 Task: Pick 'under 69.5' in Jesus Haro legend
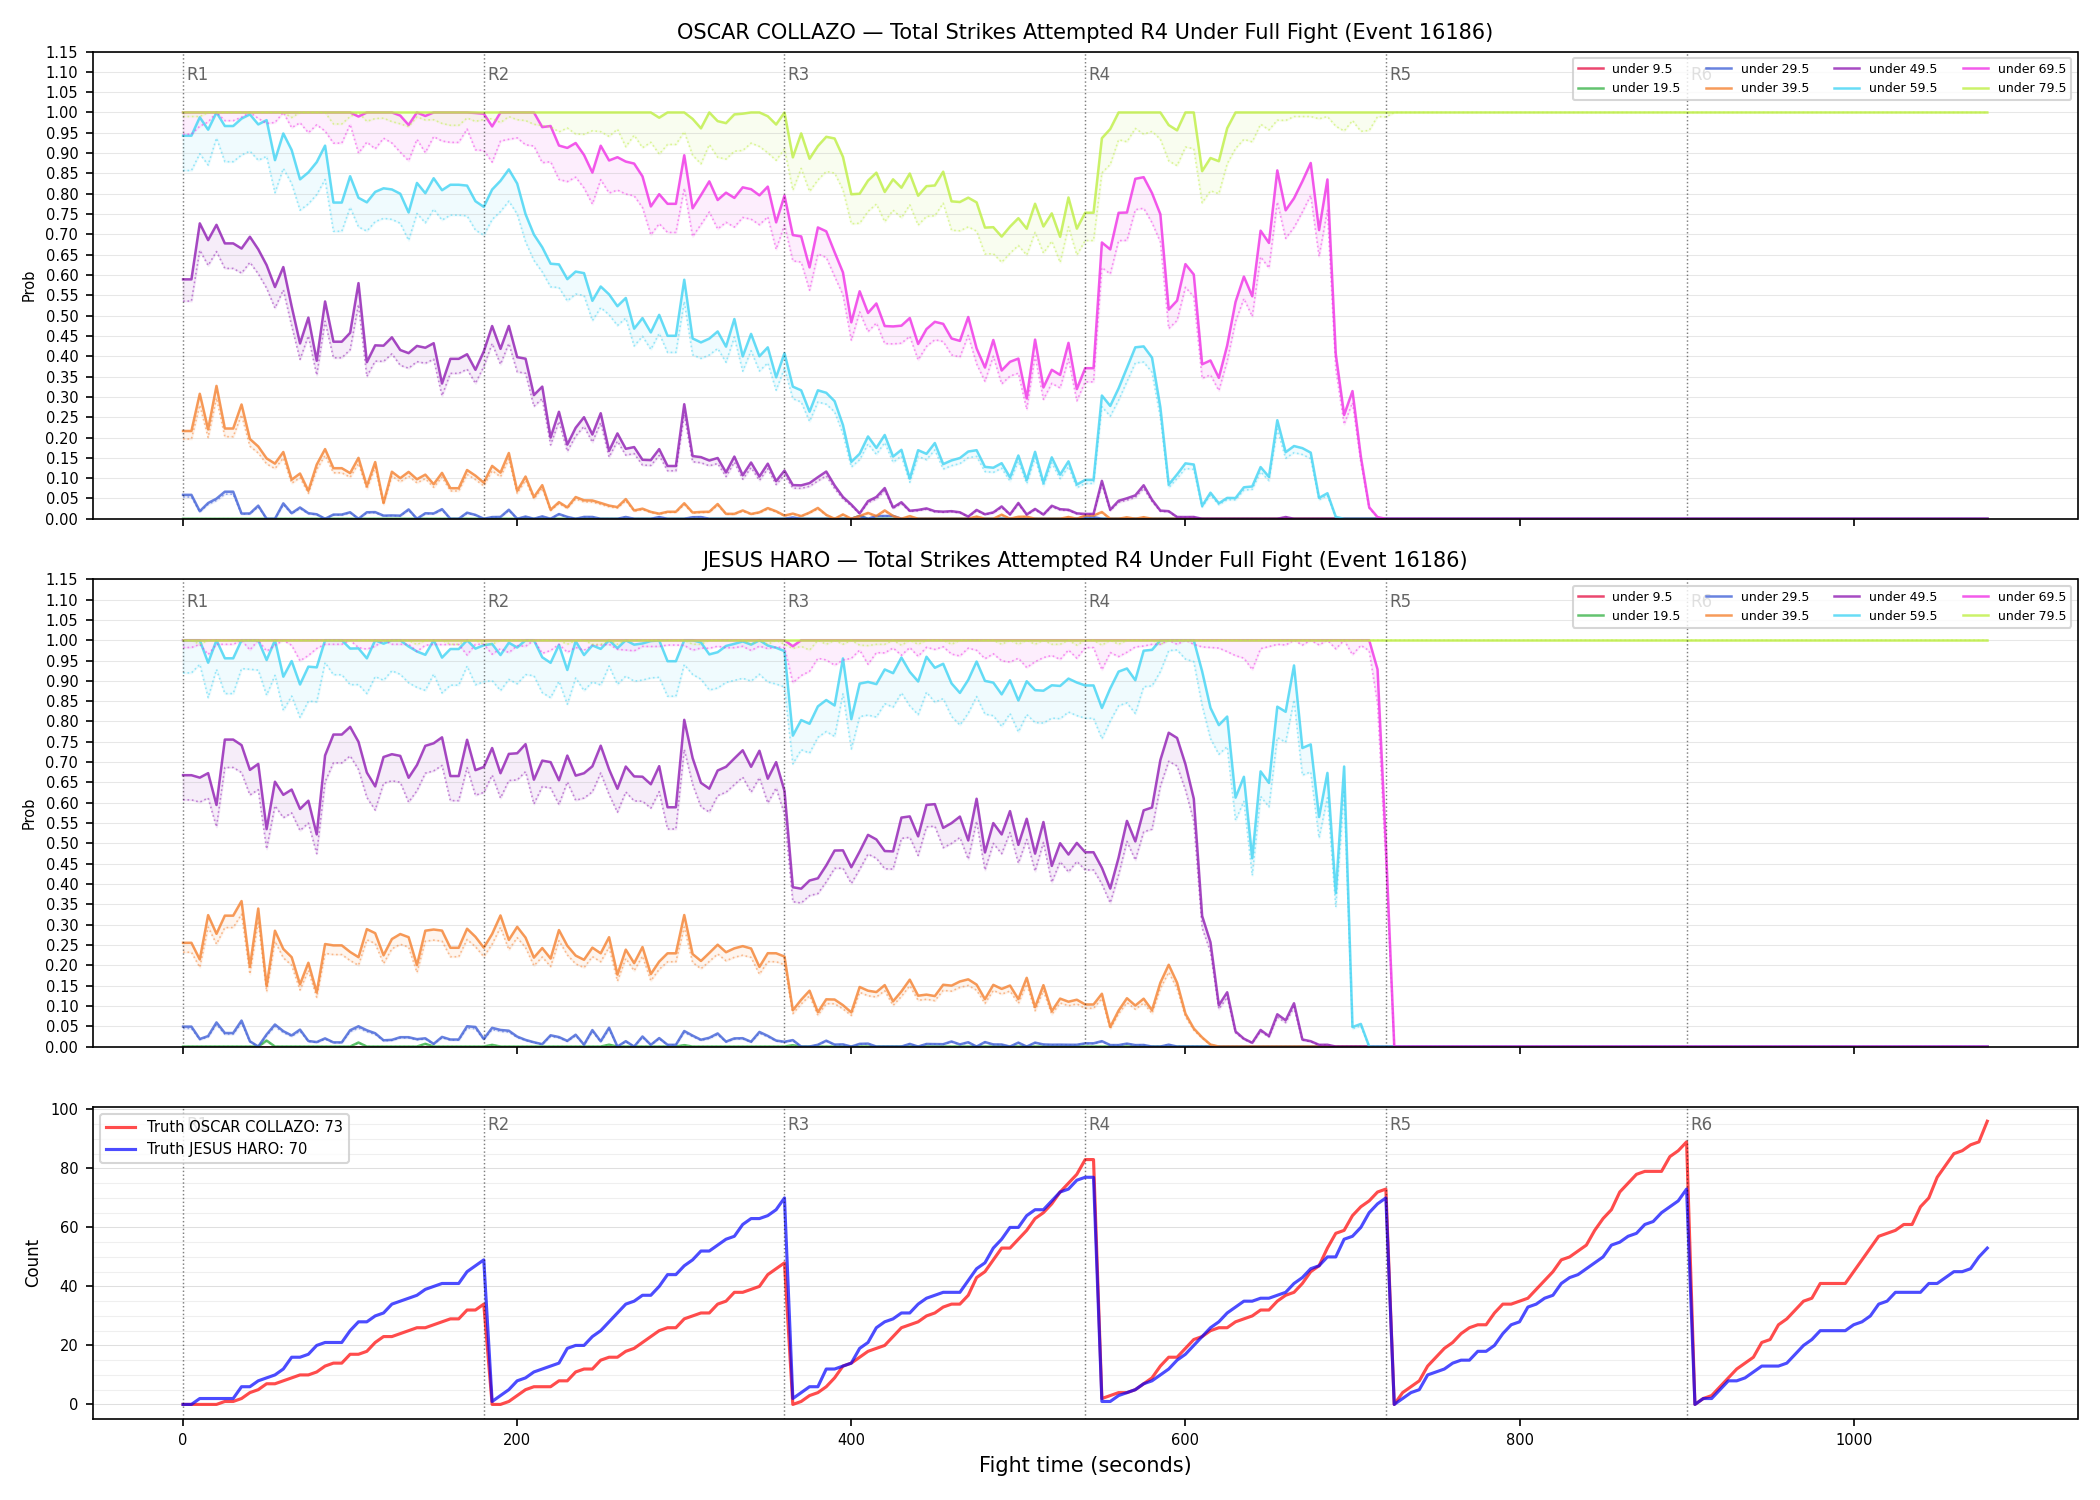point(2015,597)
